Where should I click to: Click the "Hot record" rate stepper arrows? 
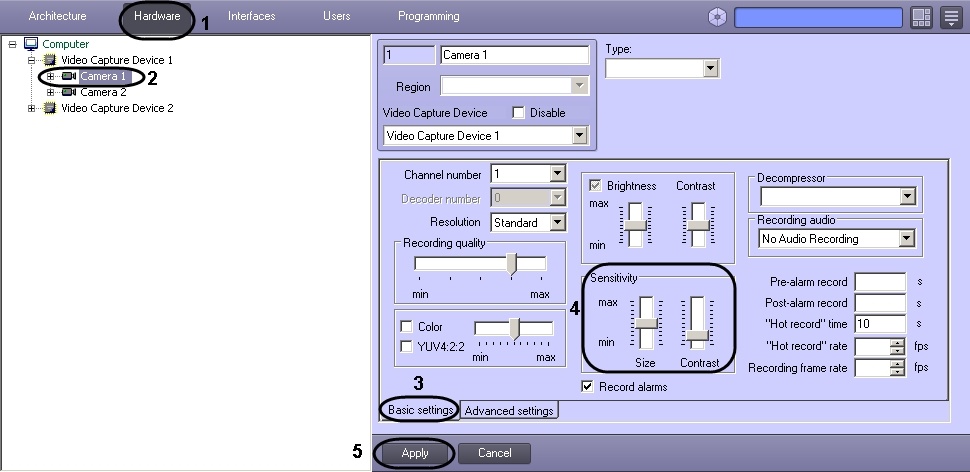pos(898,346)
